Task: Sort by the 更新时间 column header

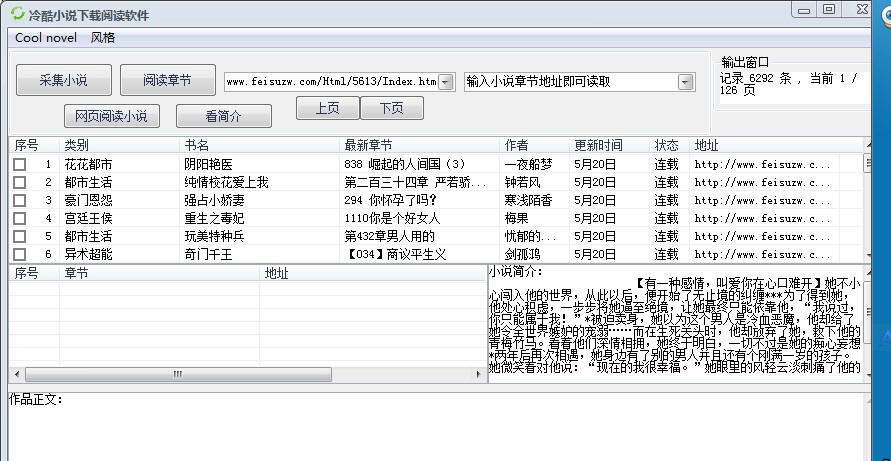Action: (x=609, y=146)
